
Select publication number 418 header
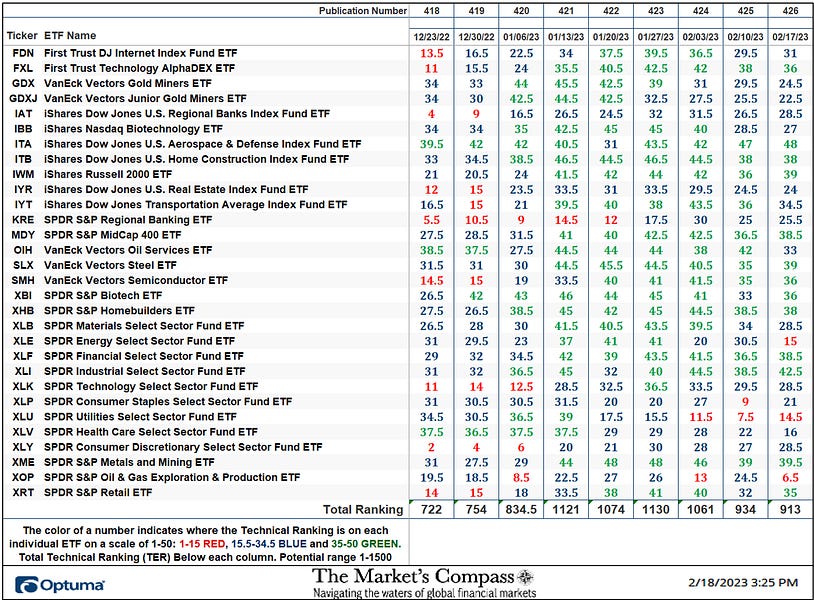[431, 10]
